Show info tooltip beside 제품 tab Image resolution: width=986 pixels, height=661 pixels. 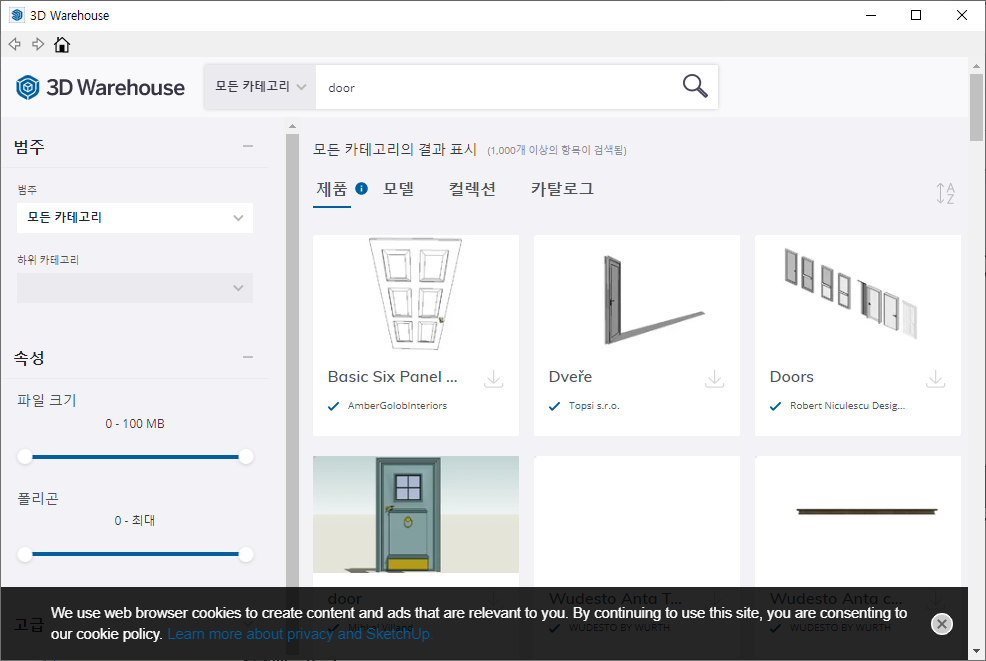pyautogui.click(x=362, y=188)
